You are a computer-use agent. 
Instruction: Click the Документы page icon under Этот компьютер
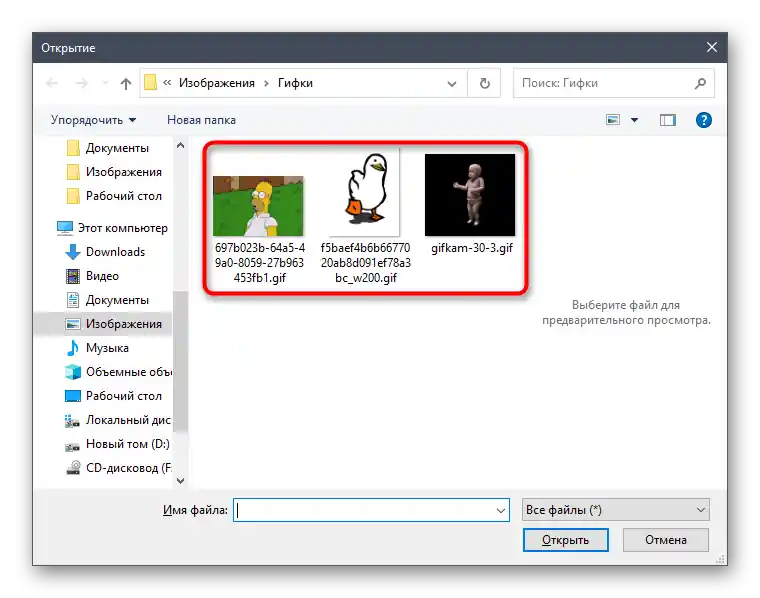pos(73,300)
